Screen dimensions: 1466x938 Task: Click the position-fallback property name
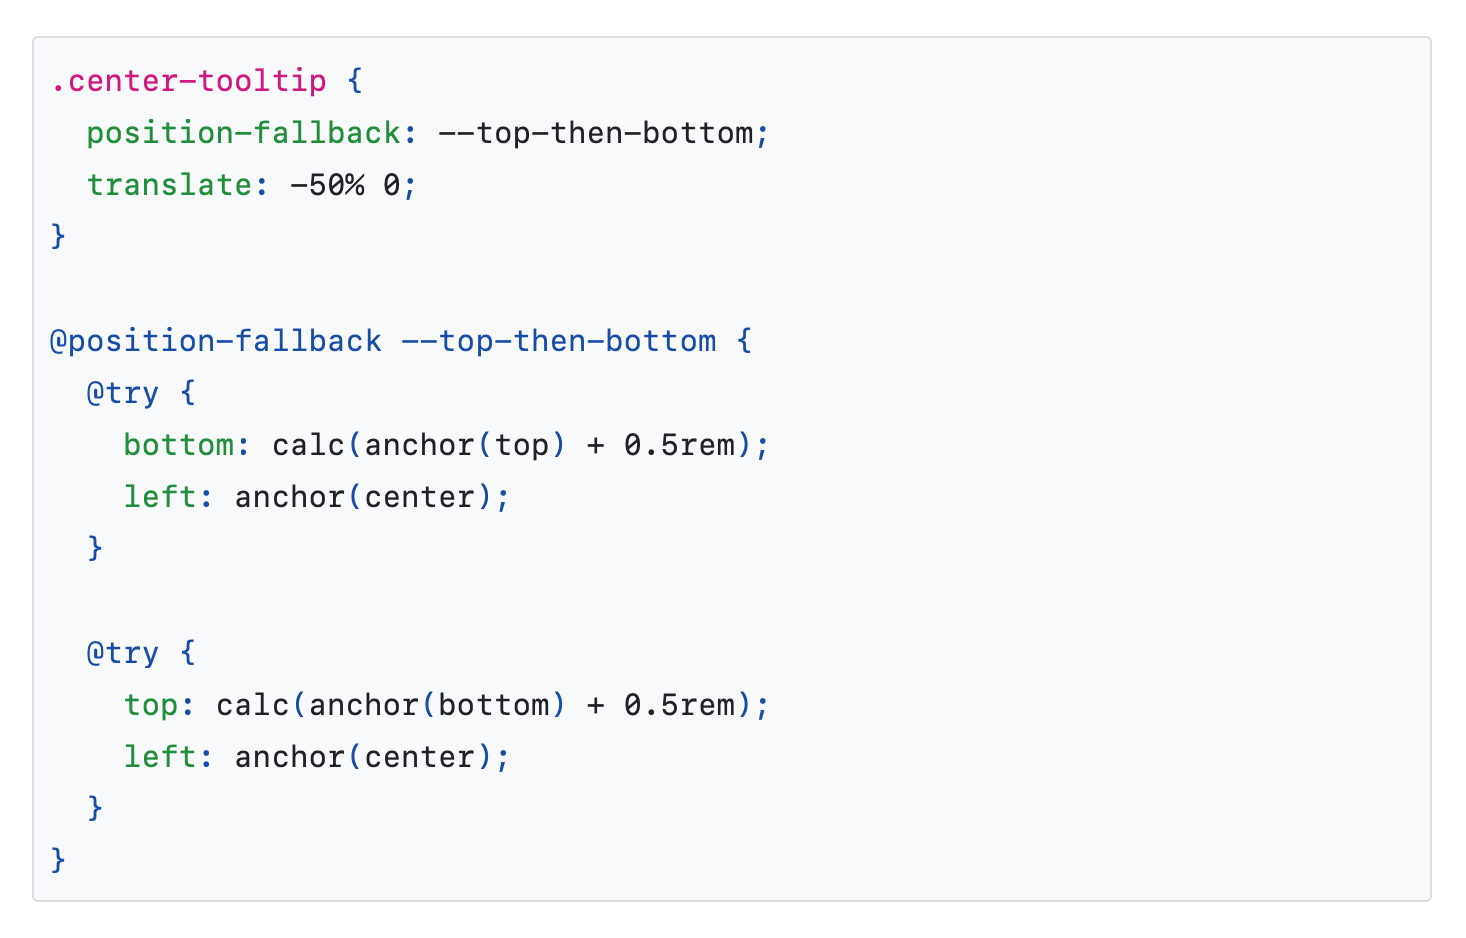click(244, 133)
